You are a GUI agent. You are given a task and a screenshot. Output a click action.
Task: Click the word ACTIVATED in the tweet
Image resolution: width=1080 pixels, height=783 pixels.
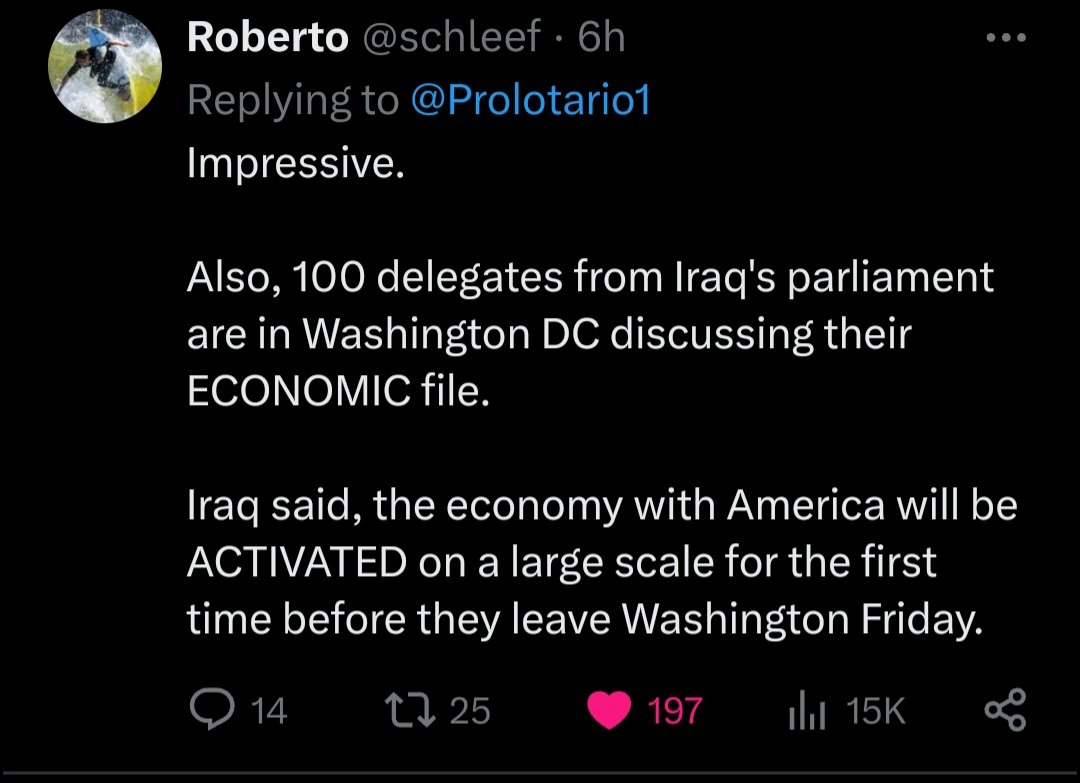tap(296, 563)
